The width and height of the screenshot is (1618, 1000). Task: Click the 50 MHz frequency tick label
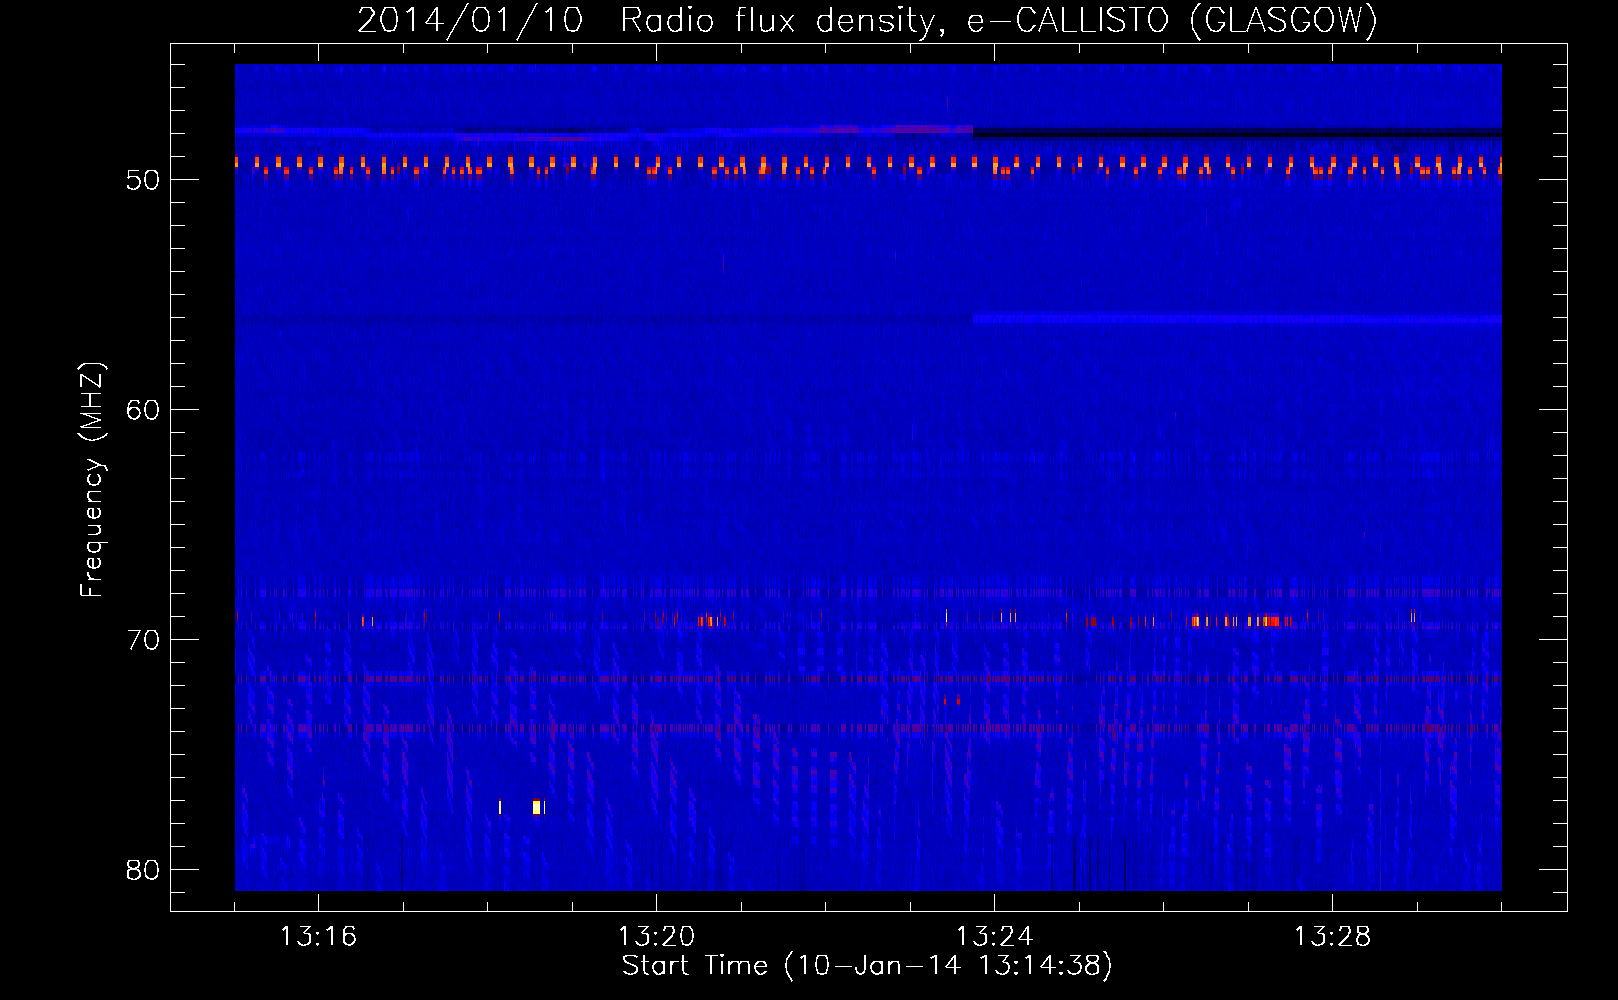(143, 180)
